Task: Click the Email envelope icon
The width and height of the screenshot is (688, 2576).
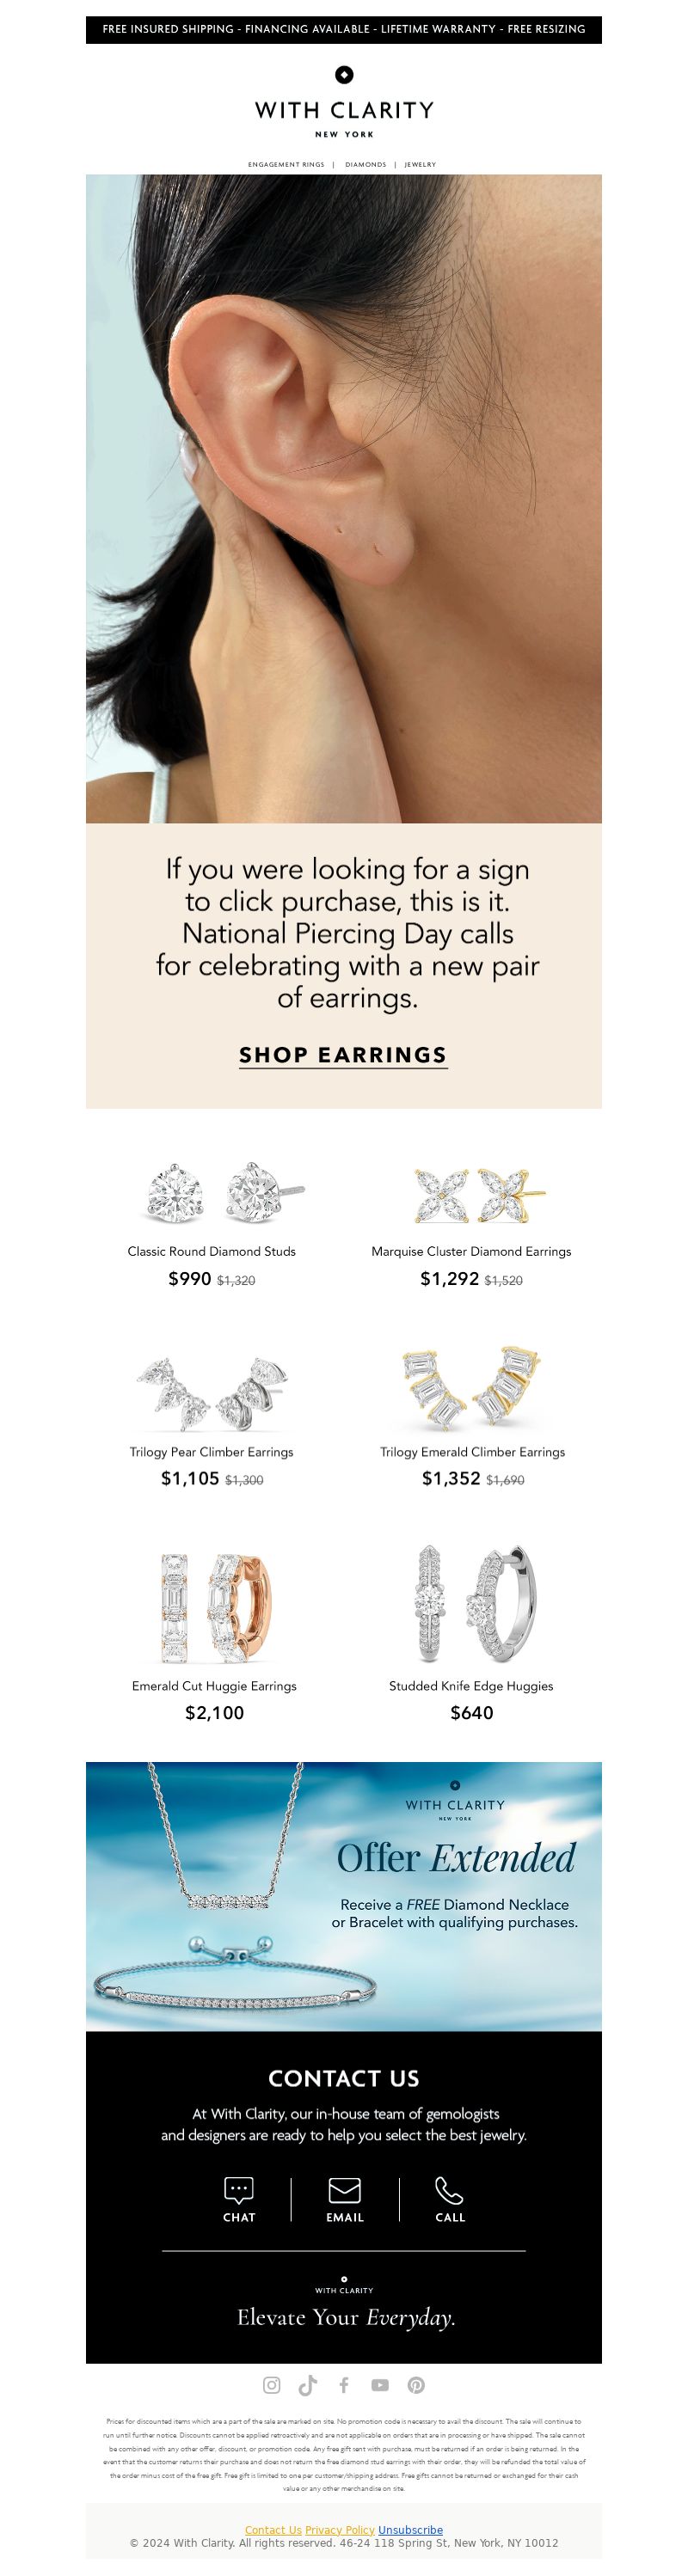Action: coord(345,2190)
